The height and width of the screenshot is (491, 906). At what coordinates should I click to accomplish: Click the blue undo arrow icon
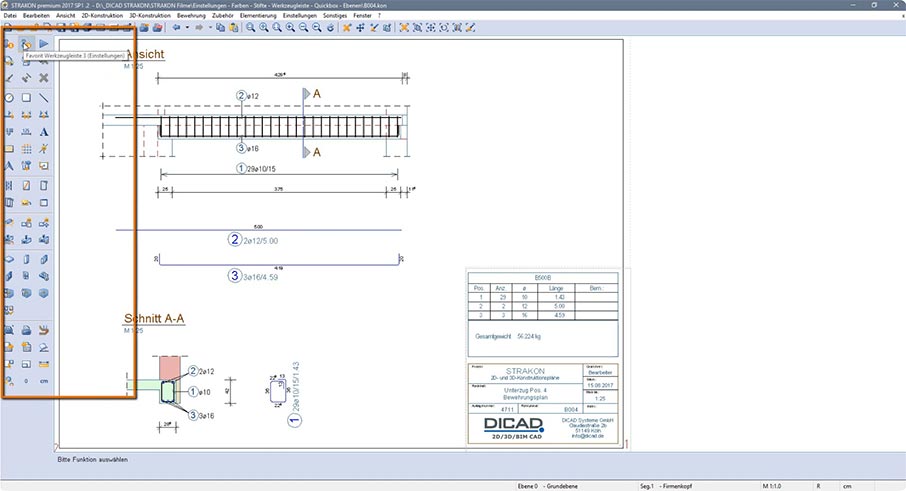(x=177, y=28)
